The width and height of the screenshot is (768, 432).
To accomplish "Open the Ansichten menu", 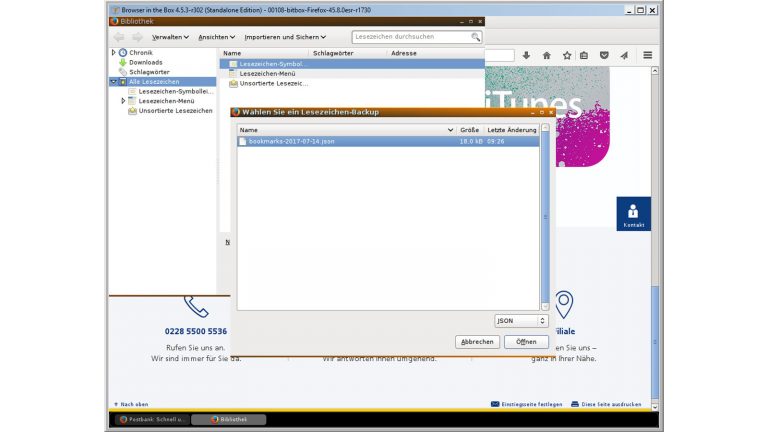I will [x=216, y=37].
